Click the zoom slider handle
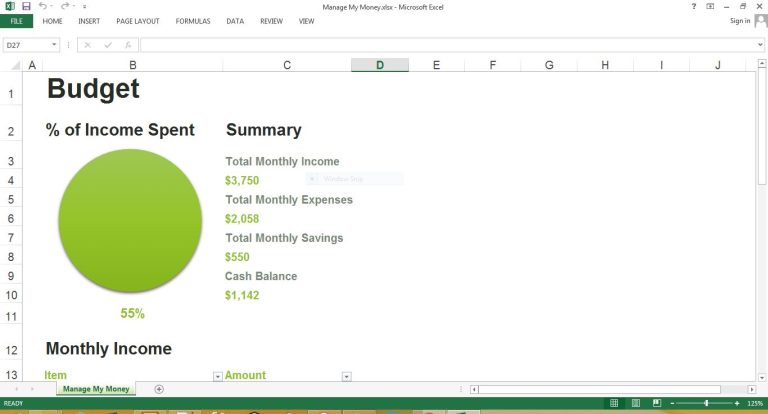Viewport: 768px width, 414px height. point(706,403)
